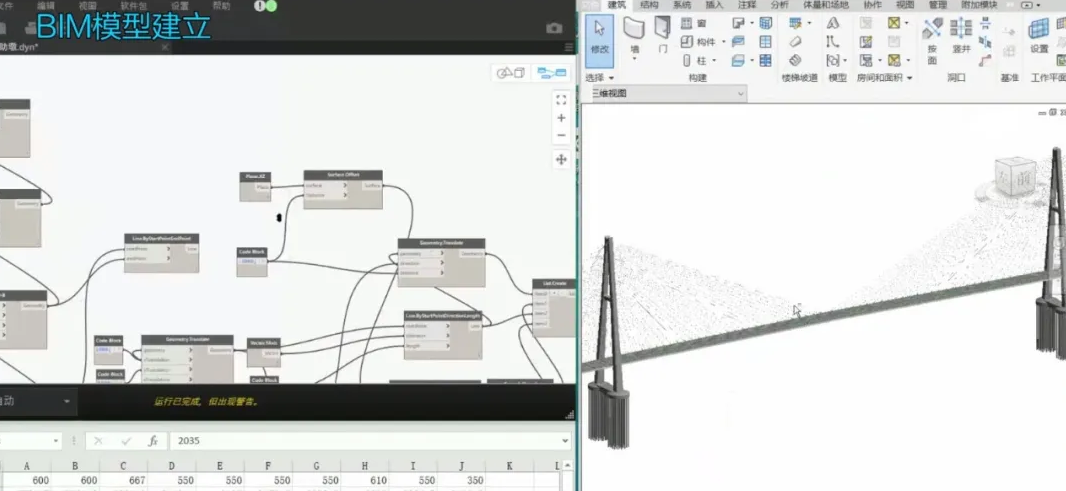
Task: Activate the Dynamo pan tool
Action: coord(561,159)
